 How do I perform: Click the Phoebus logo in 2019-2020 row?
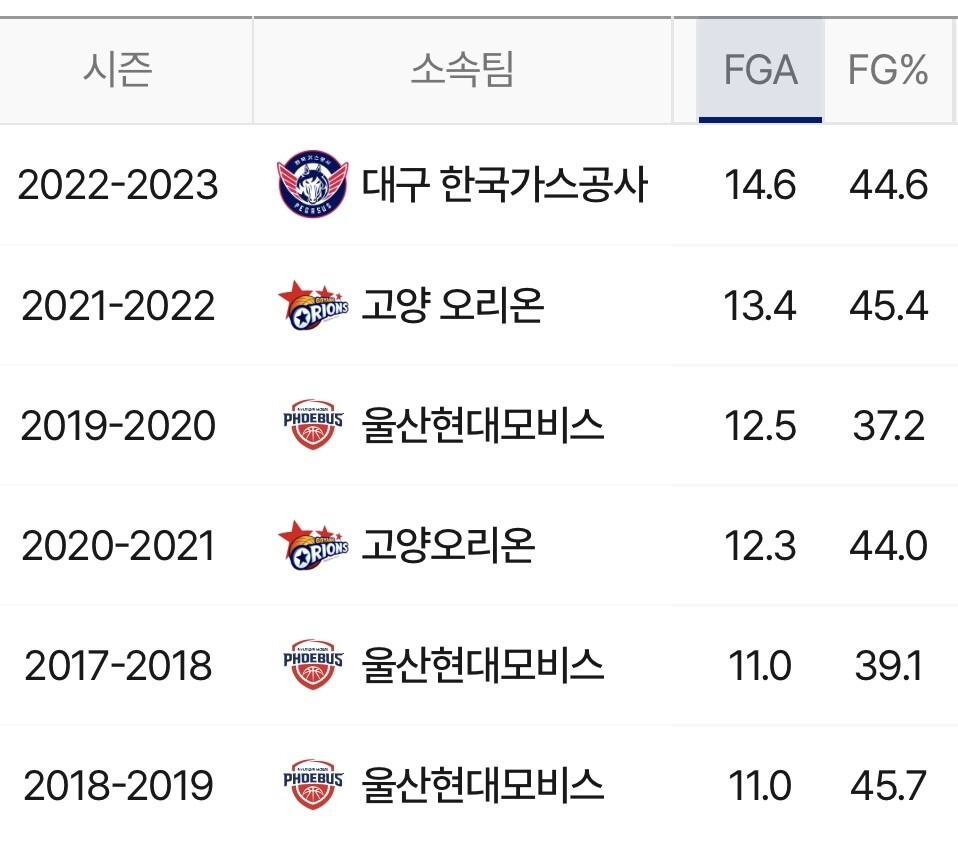[313, 425]
